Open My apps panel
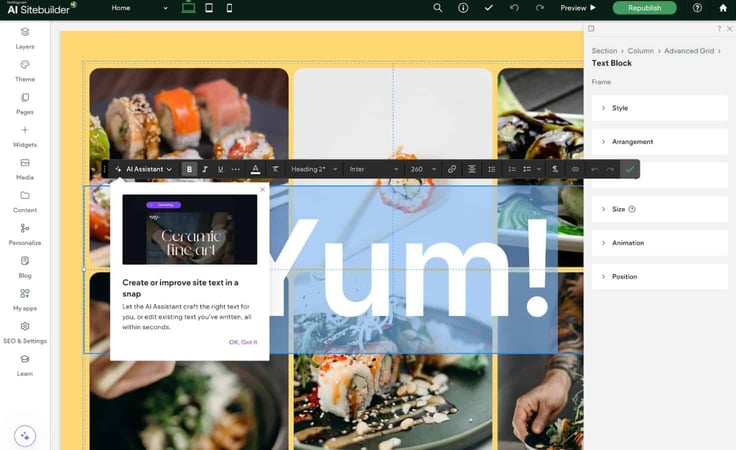 pyautogui.click(x=25, y=300)
